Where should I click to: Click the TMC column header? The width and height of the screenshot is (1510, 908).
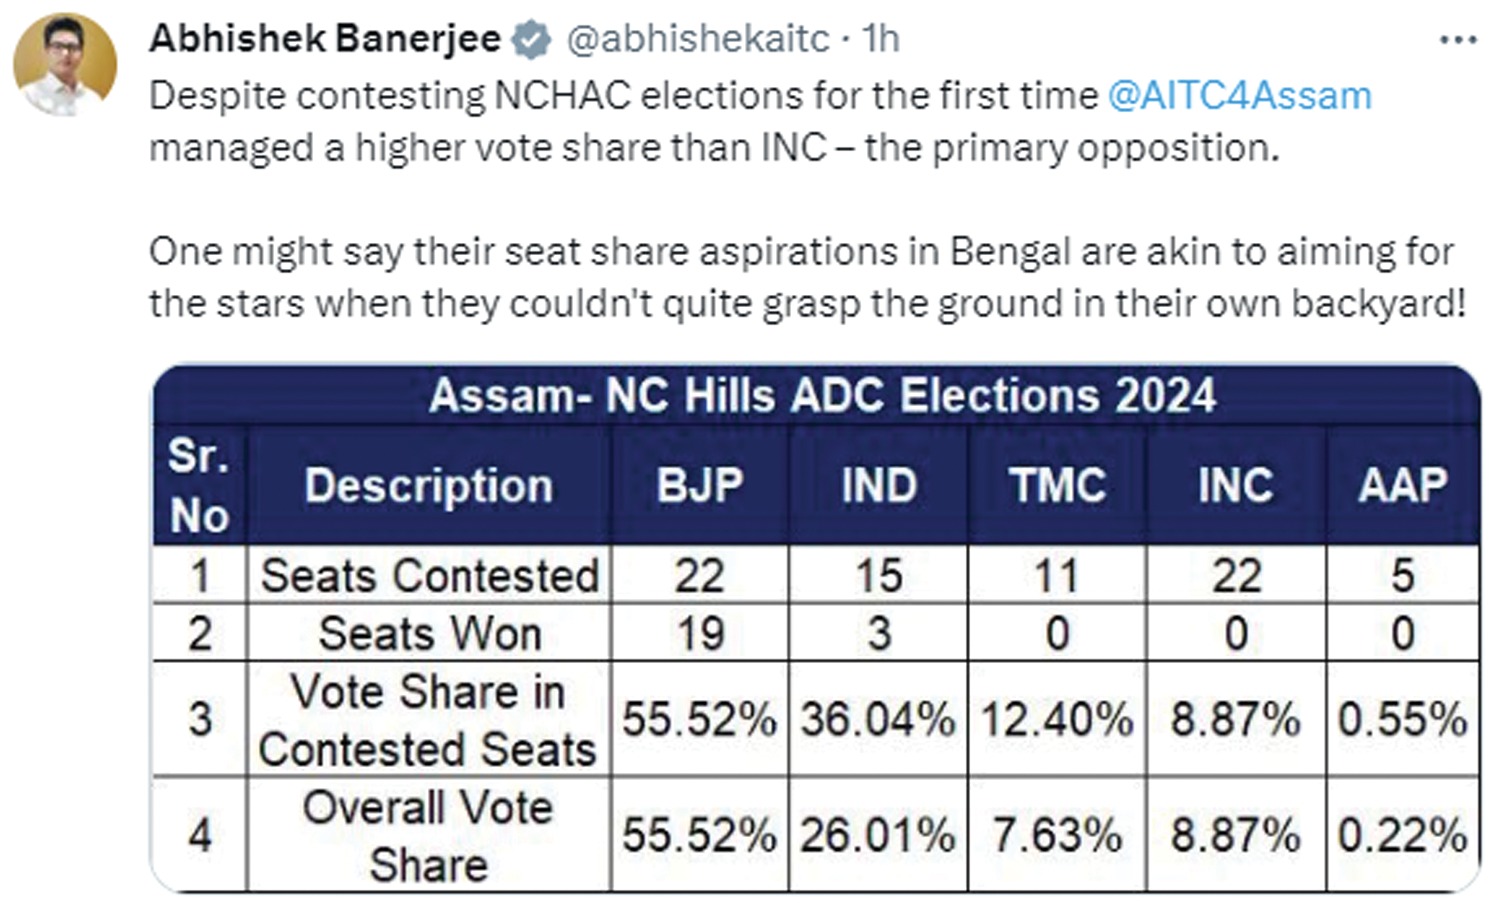[1057, 486]
